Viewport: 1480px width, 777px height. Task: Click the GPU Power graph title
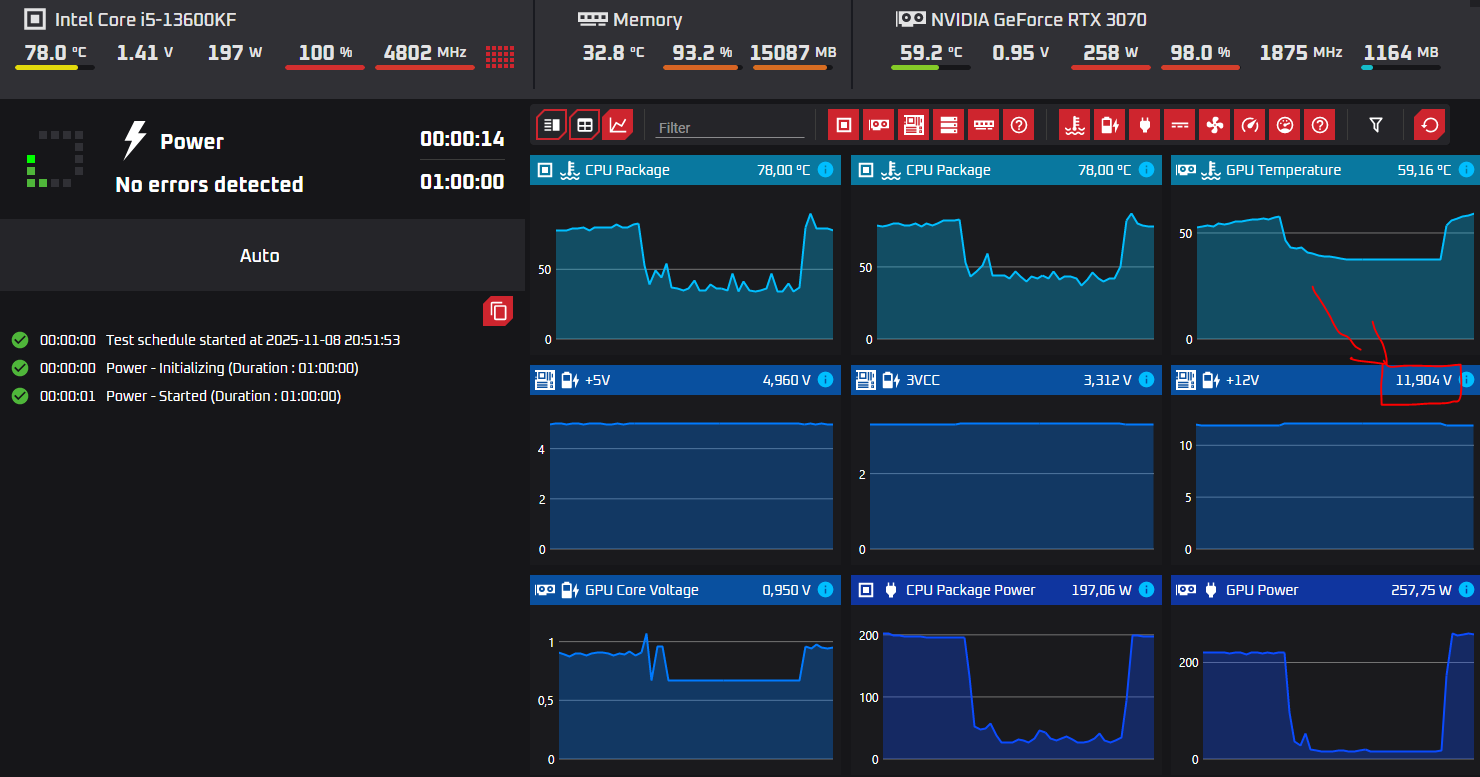click(1262, 590)
